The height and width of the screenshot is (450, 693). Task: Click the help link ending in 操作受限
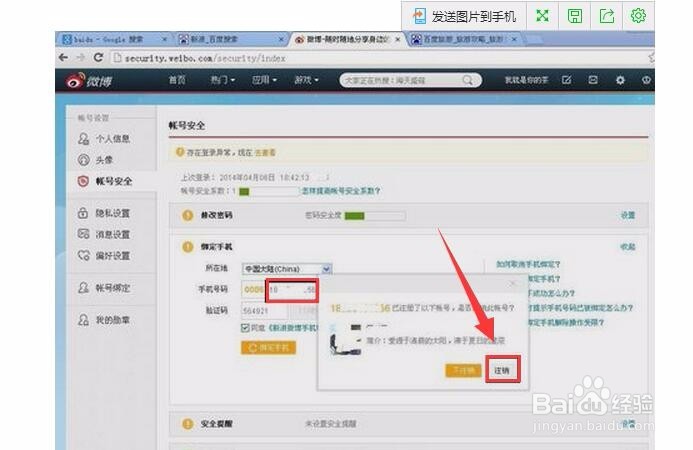566,323
